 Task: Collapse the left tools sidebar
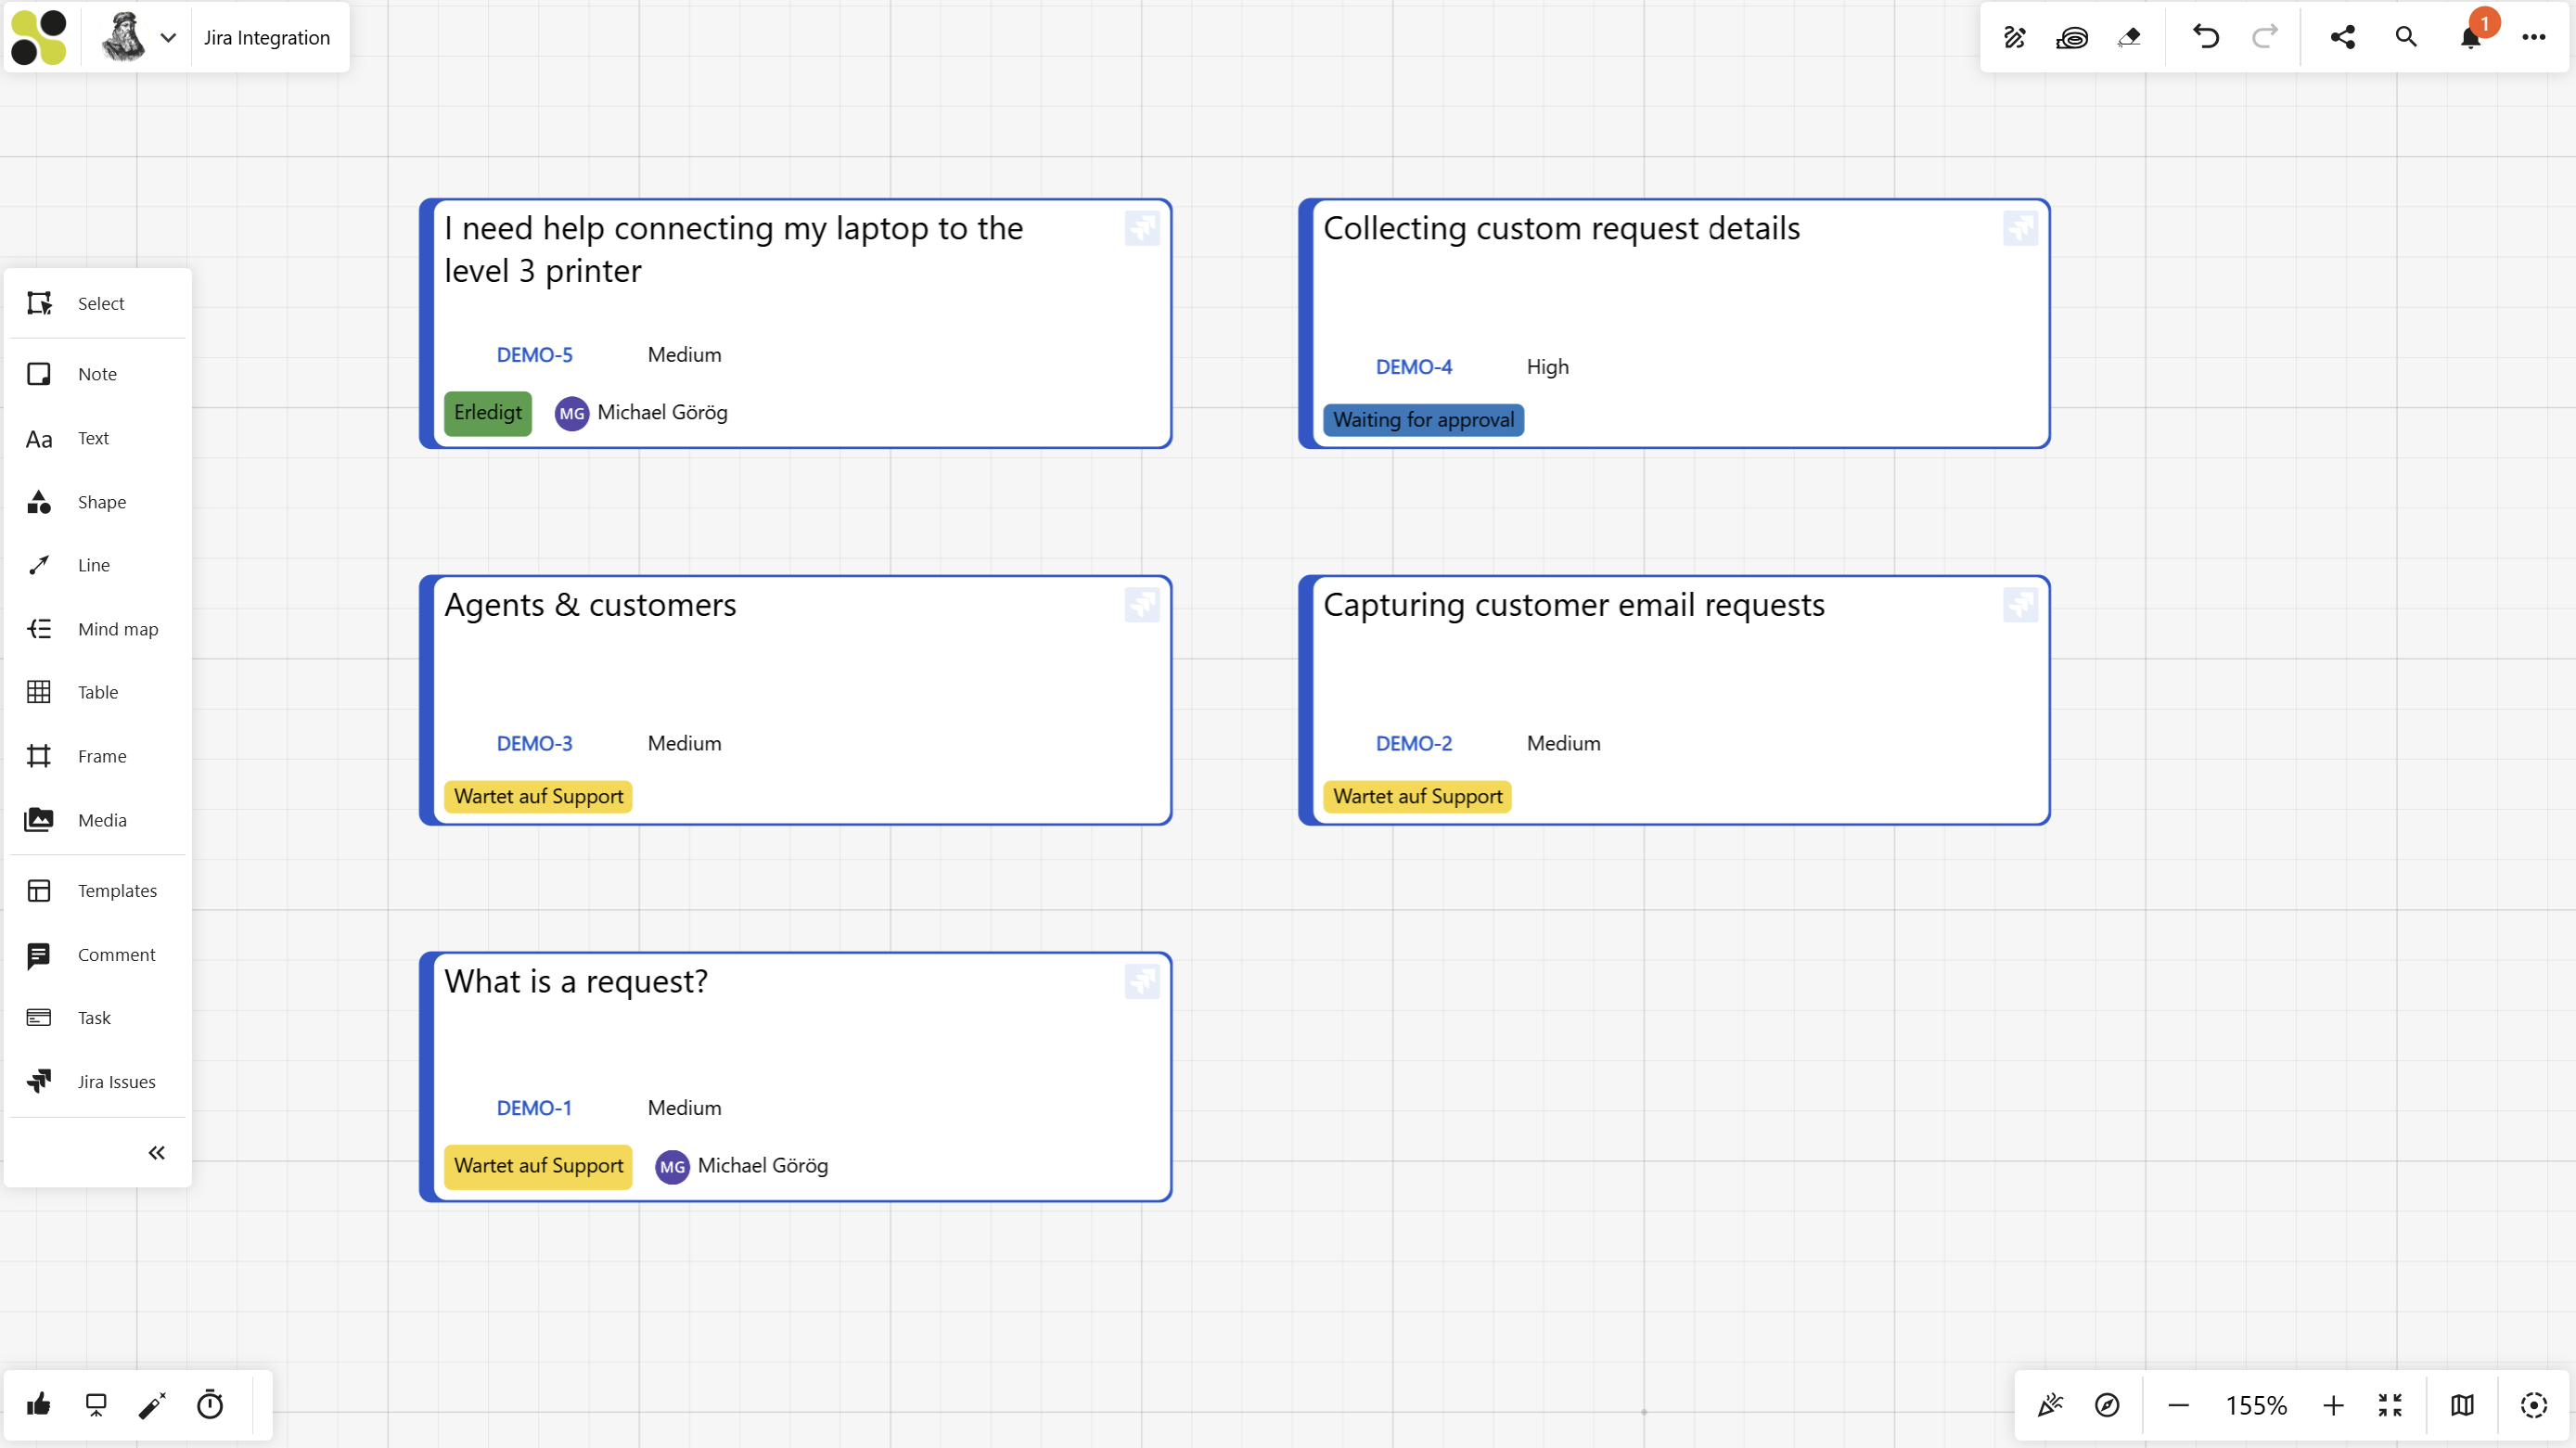coord(156,1152)
